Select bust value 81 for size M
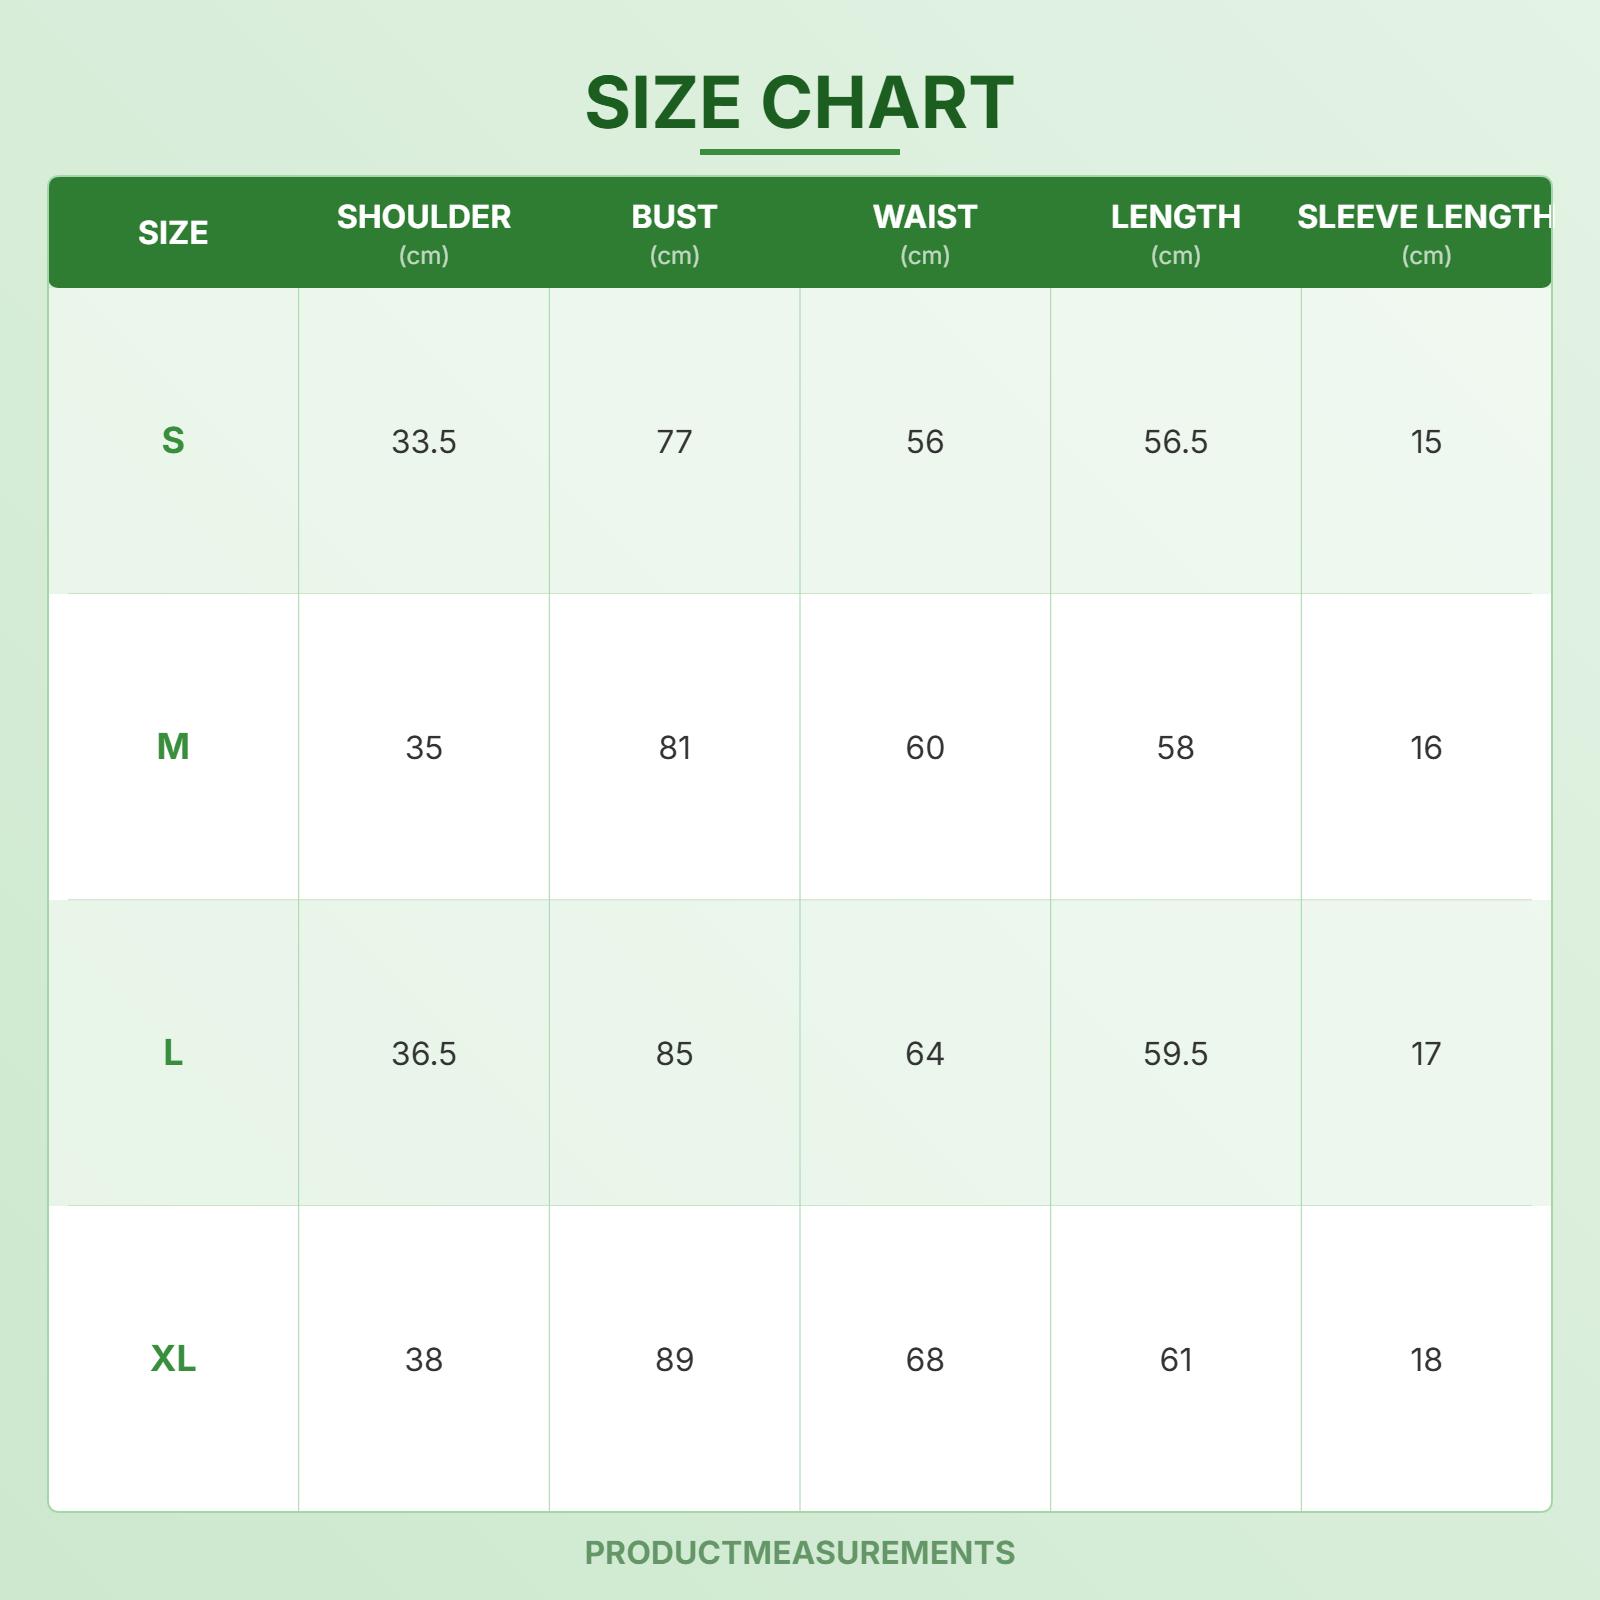 (x=674, y=748)
